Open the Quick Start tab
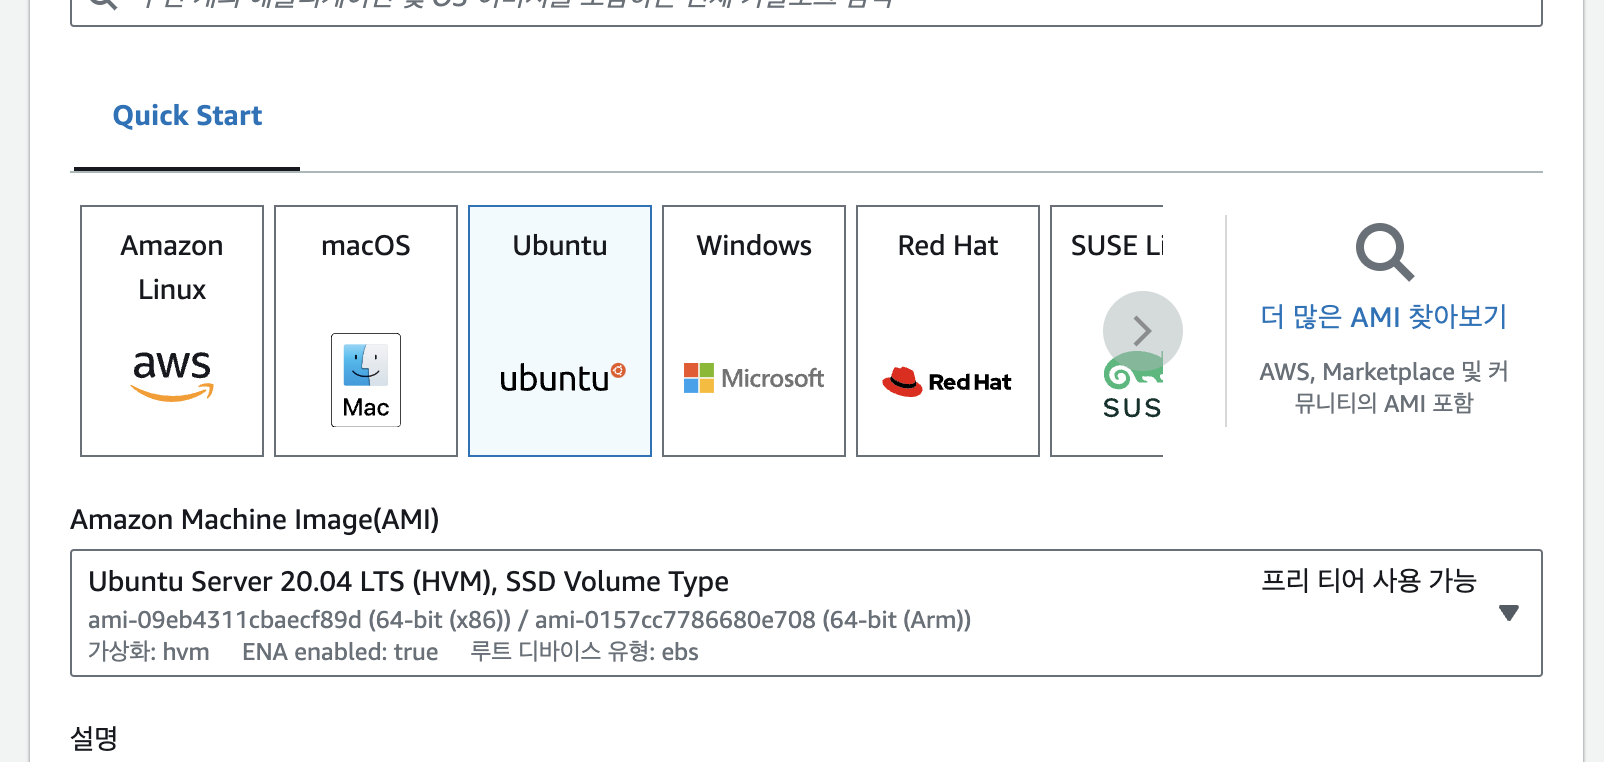Image resolution: width=1604 pixels, height=762 pixels. (x=187, y=116)
